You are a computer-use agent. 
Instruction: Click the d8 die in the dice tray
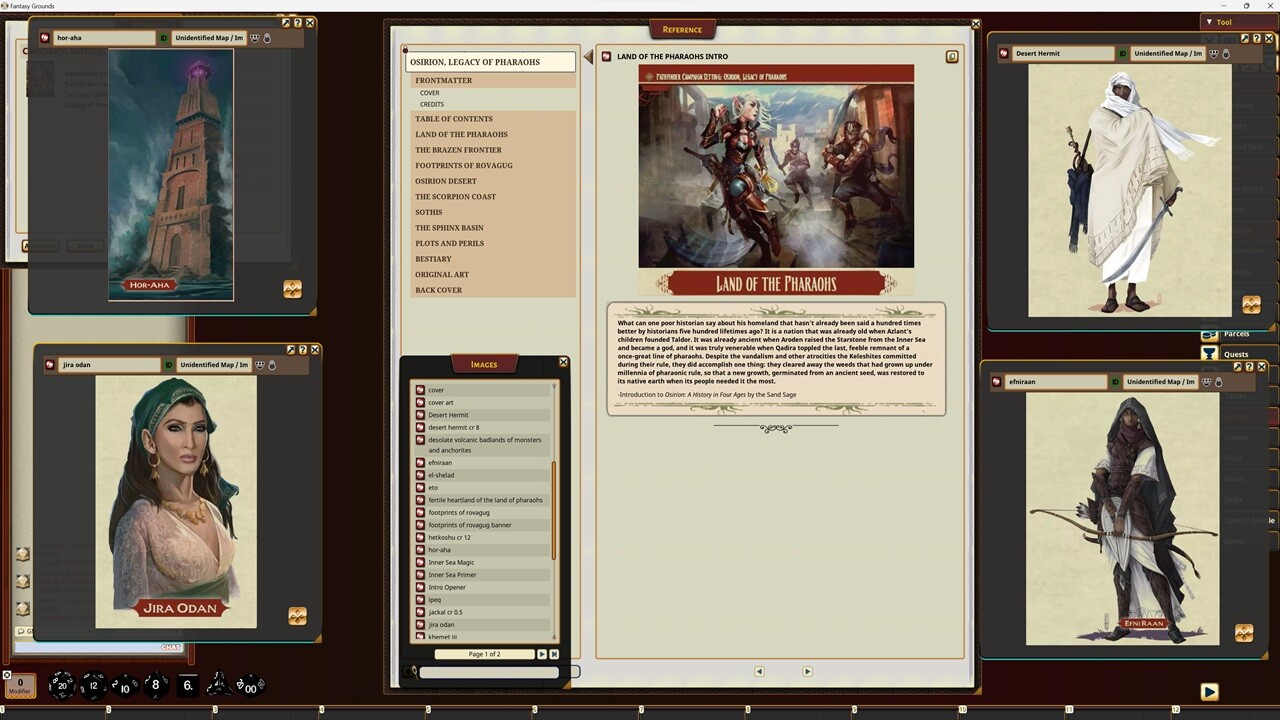tap(154, 686)
